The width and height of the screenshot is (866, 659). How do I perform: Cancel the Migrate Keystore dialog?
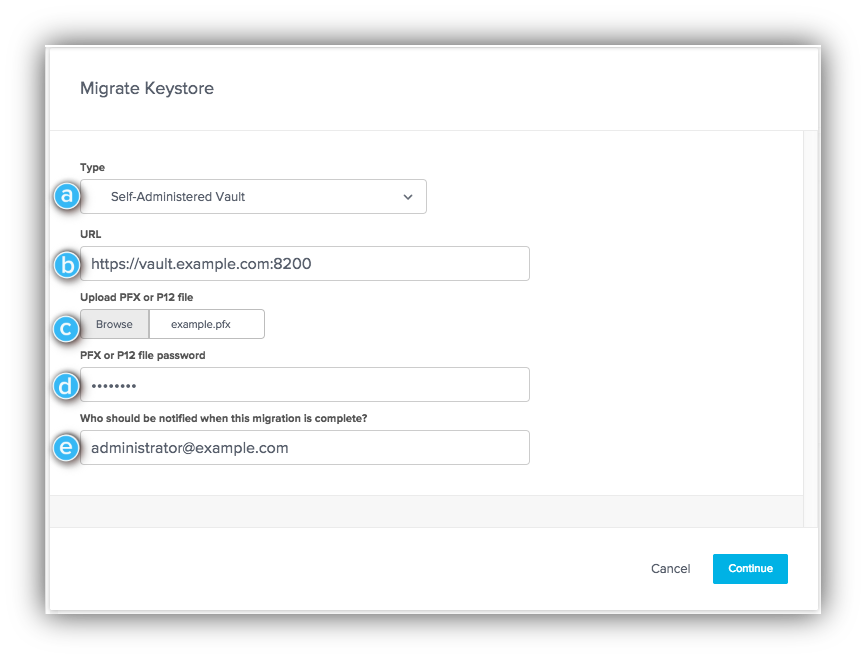coord(670,568)
